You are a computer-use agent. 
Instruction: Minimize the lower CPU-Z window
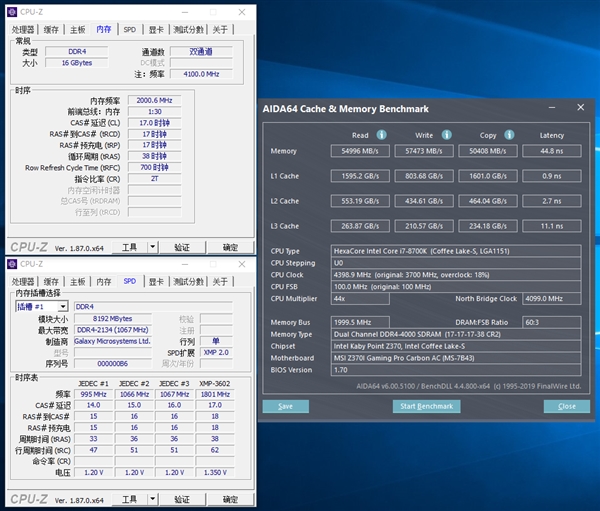(x=185, y=264)
